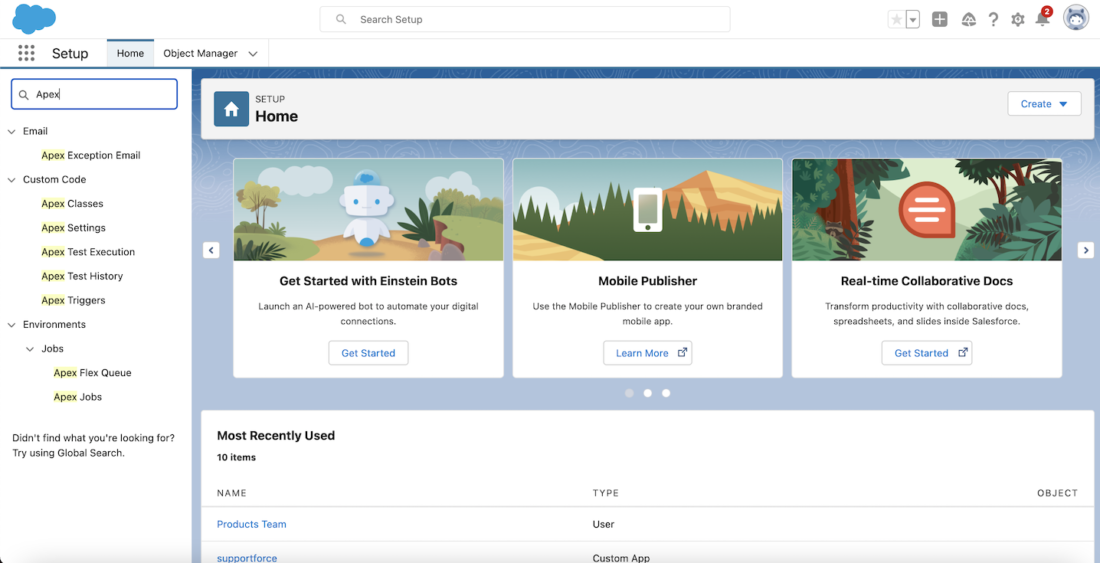Open the user profile avatar
The height and width of the screenshot is (563, 1100).
1075,19
